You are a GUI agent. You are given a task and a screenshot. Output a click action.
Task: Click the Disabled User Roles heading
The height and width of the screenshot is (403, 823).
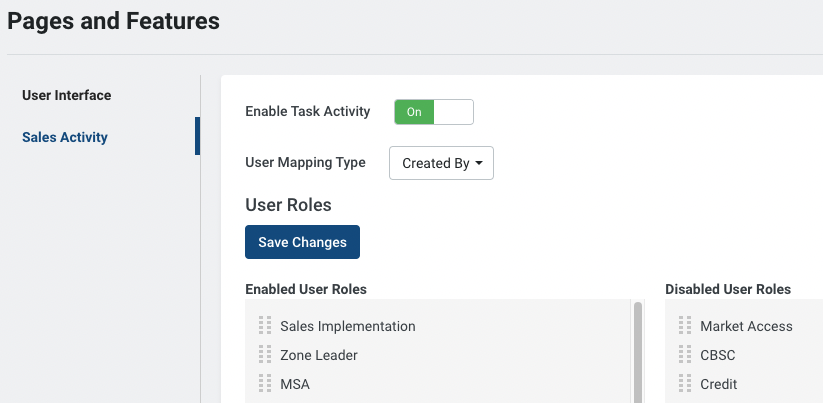pos(728,289)
